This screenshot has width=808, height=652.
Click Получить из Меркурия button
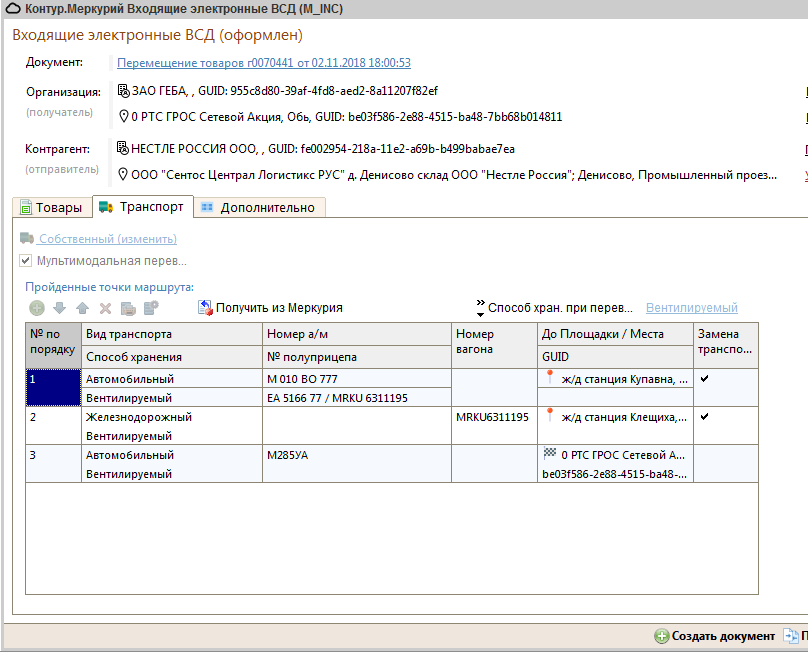(x=270, y=308)
